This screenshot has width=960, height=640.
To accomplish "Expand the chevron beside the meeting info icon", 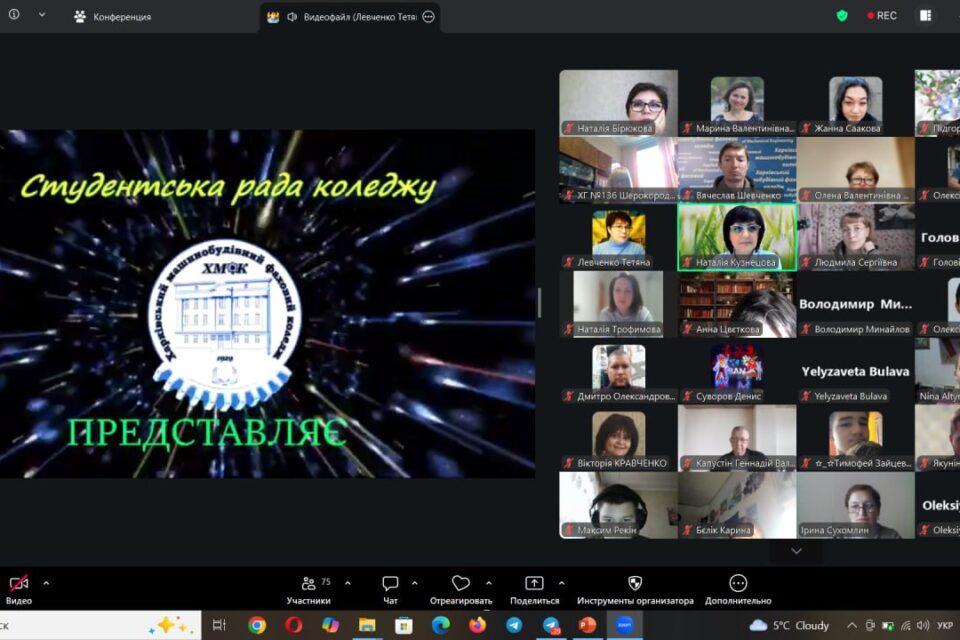I will tap(42, 14).
